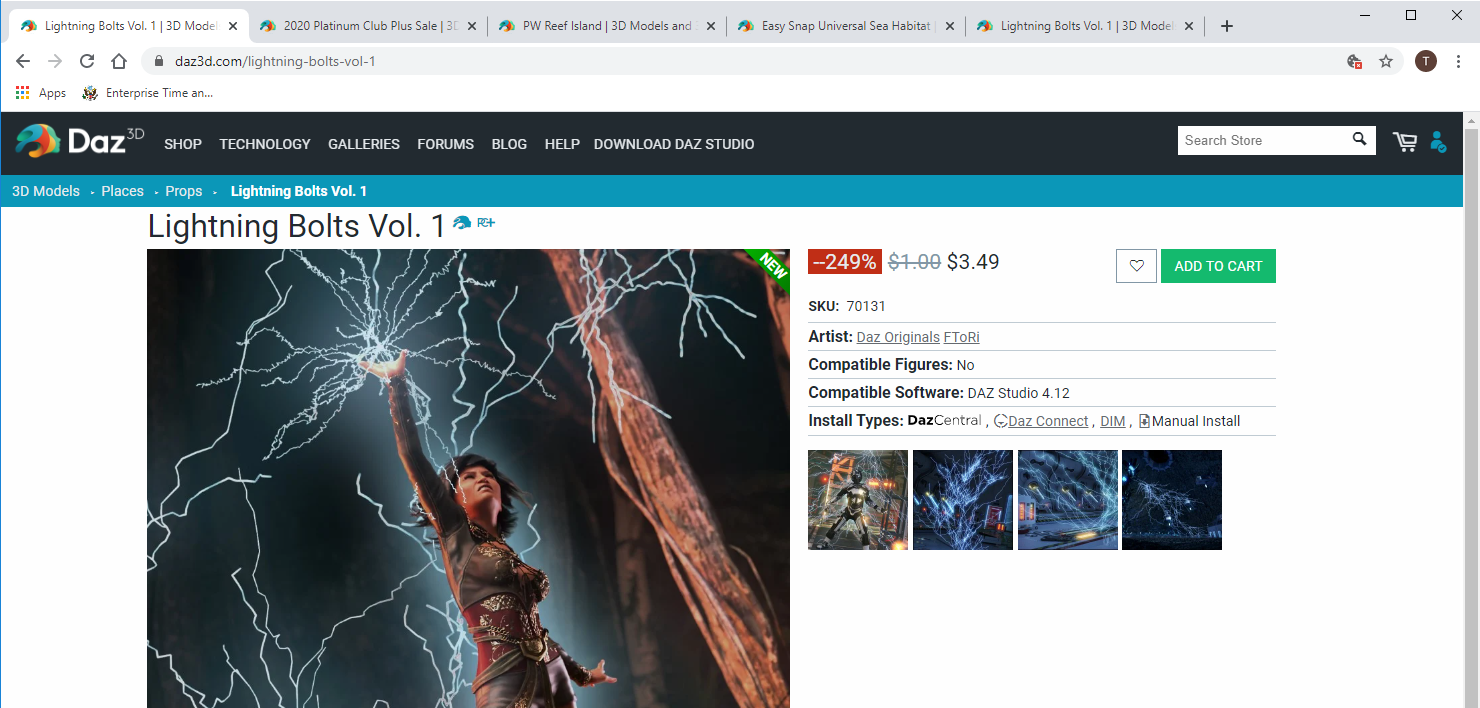Viewport: 1480px width, 708px height.
Task: Open the BLOG menu item
Action: coord(509,144)
